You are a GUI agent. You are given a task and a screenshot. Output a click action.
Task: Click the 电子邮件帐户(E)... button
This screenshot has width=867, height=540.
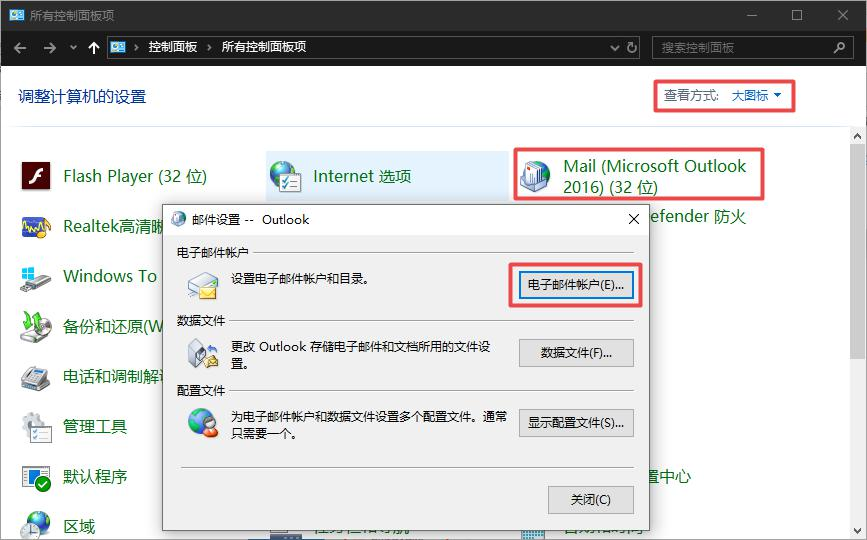click(575, 285)
